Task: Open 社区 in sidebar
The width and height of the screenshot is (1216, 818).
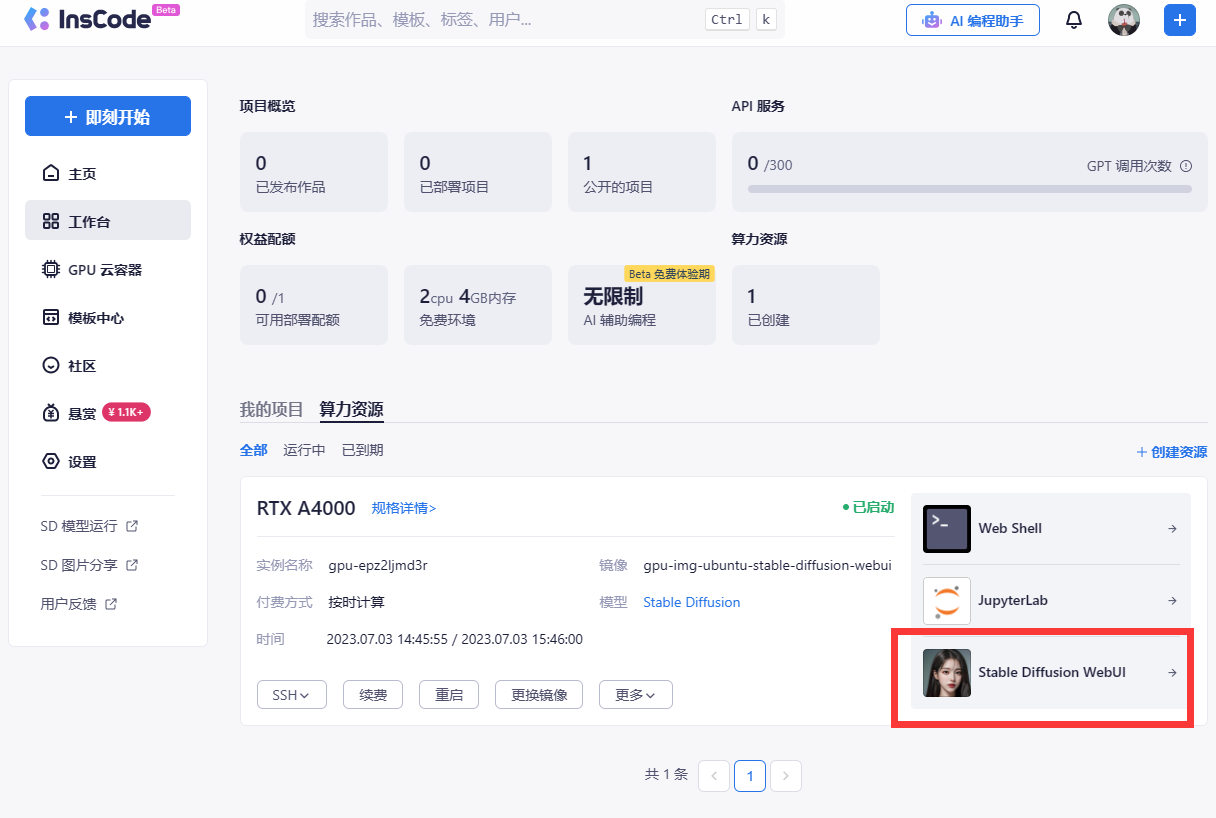Action: 108,365
